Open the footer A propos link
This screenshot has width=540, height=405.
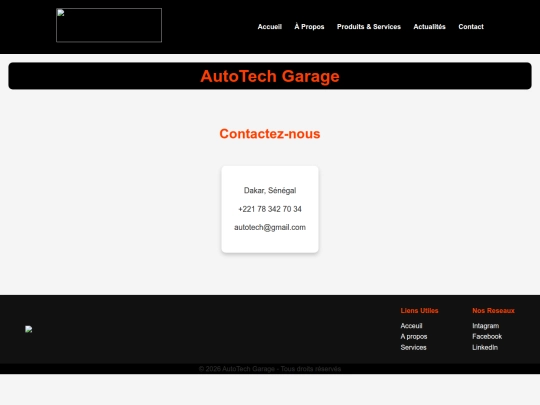(414, 336)
